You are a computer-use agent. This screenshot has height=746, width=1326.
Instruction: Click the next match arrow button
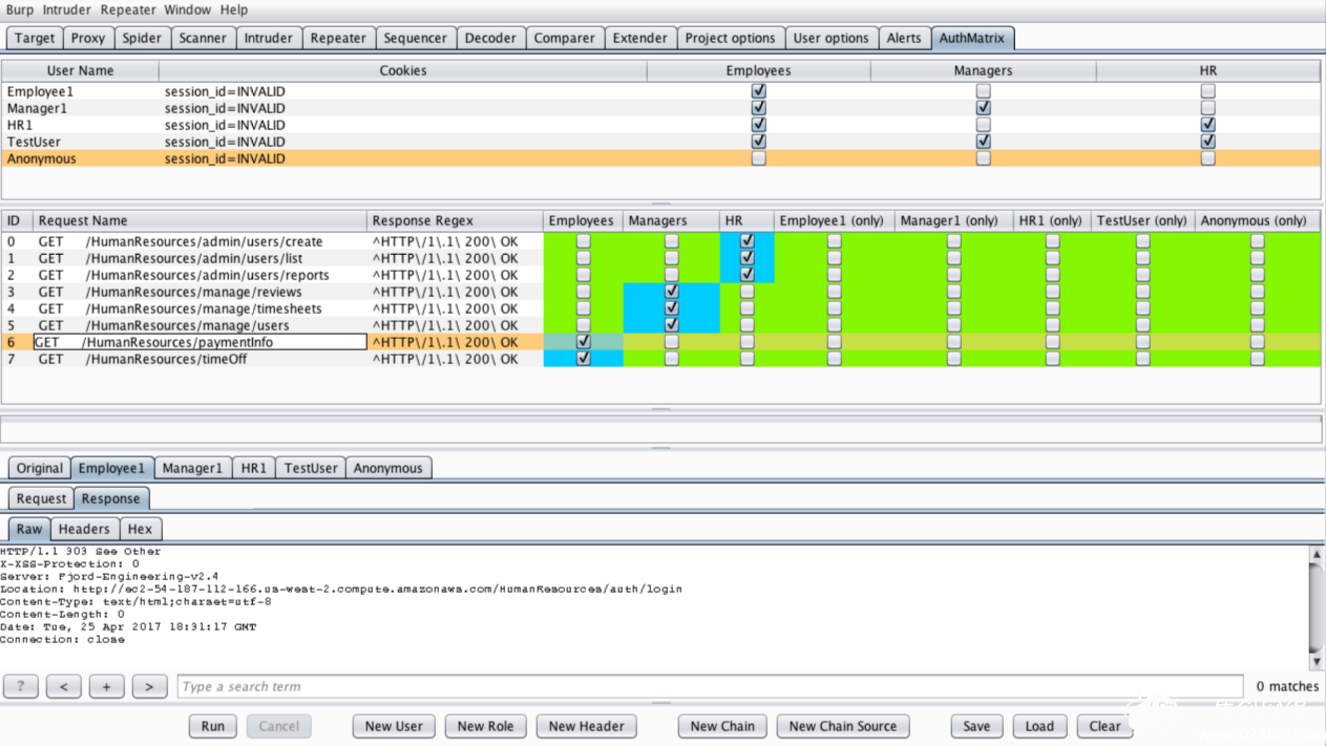(x=150, y=687)
